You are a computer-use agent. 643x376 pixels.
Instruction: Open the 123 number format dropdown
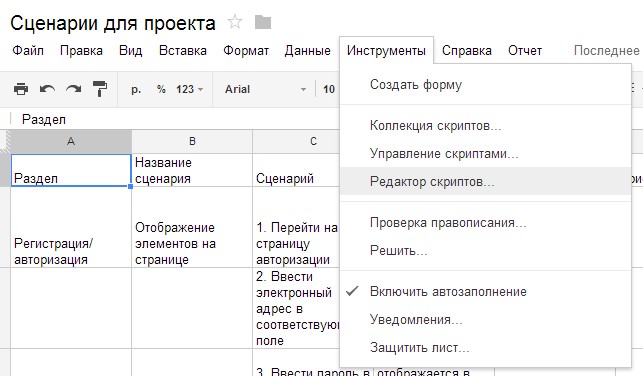coord(189,89)
